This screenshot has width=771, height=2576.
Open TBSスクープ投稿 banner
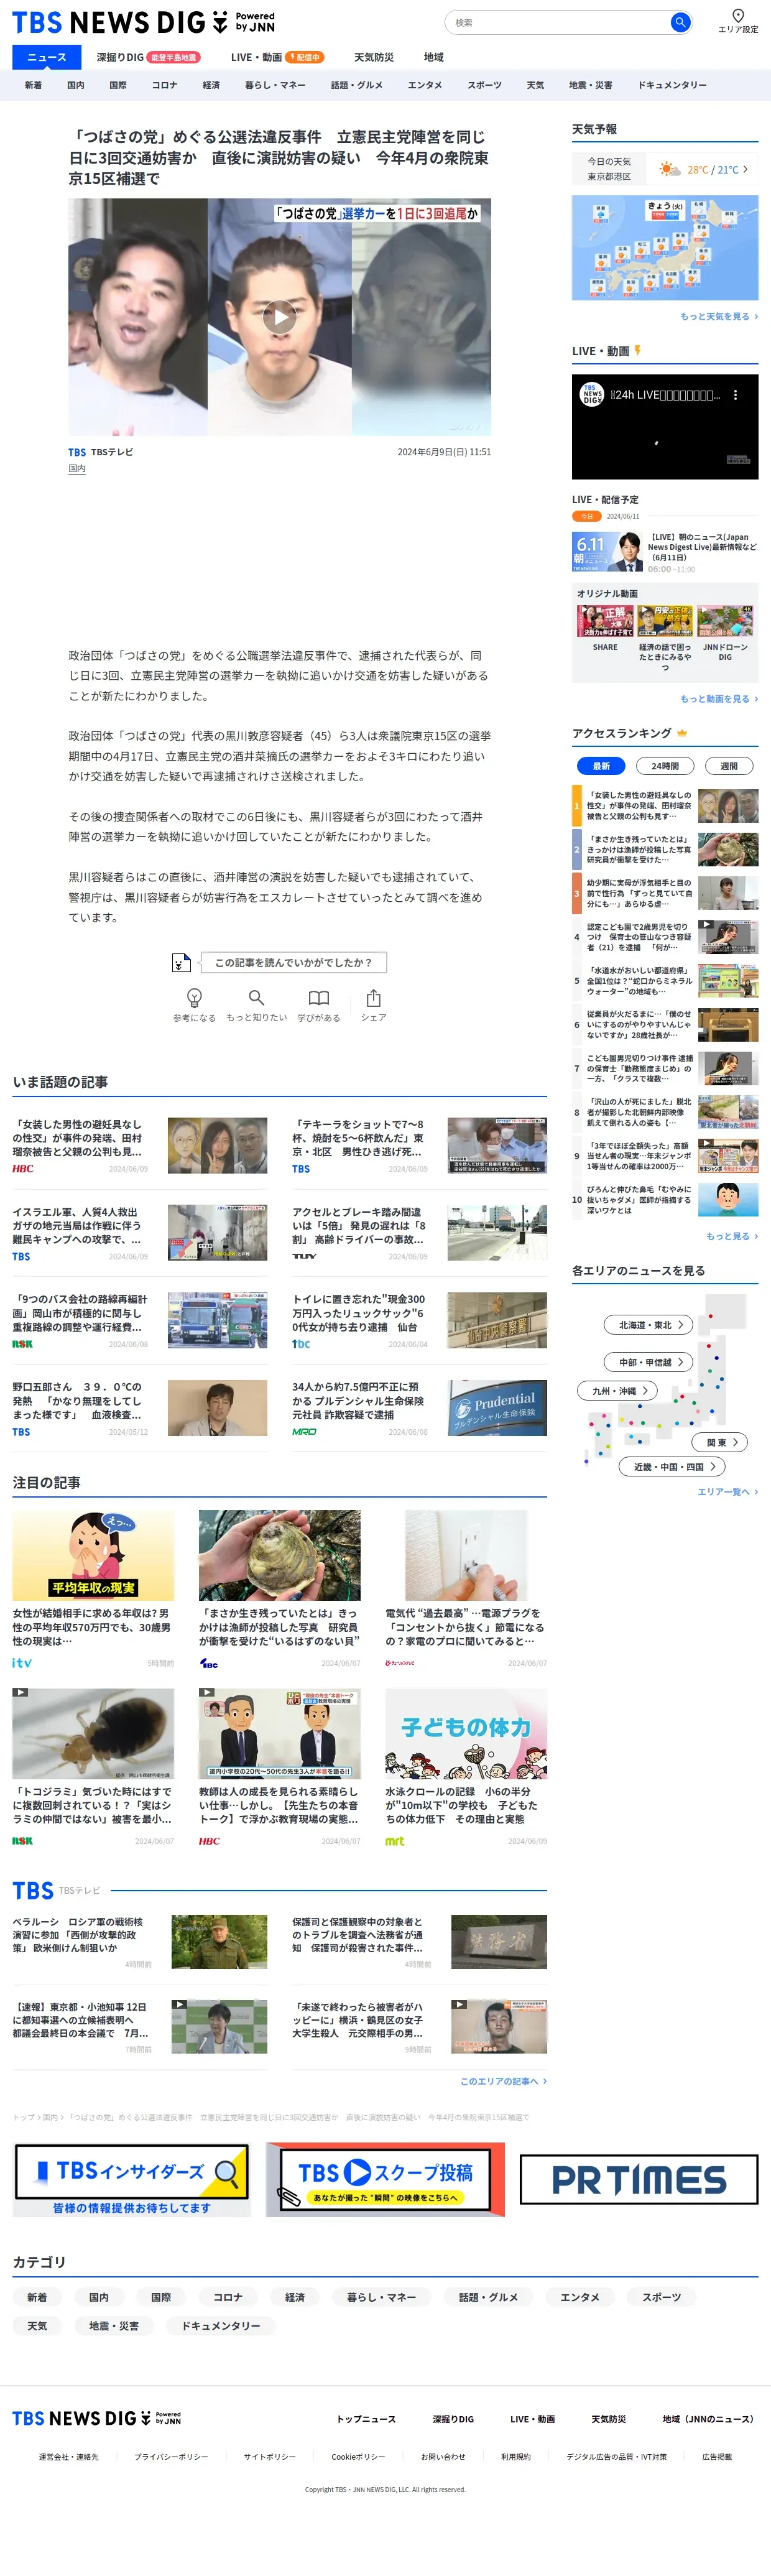click(x=385, y=2179)
